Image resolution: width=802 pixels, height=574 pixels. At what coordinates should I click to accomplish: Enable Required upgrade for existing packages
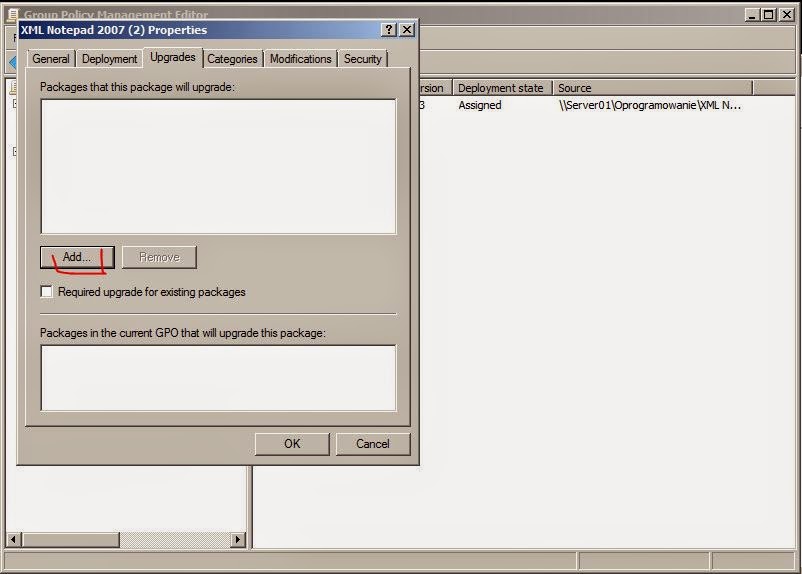[47, 292]
